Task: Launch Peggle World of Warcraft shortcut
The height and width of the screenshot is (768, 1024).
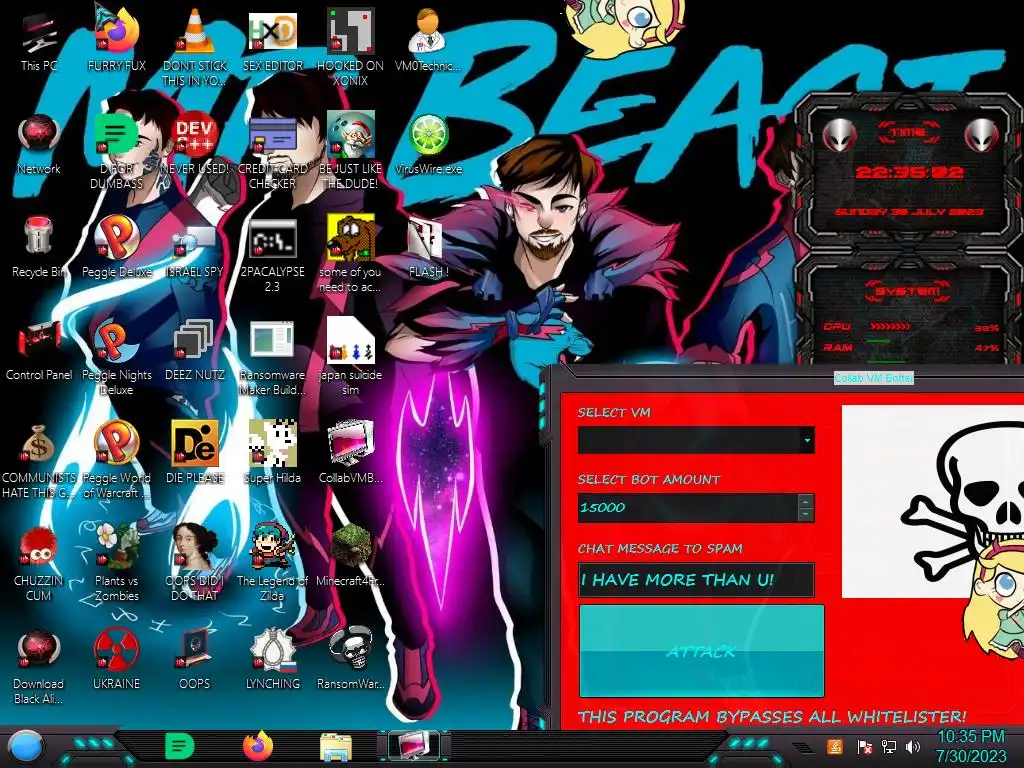Action: (116, 460)
